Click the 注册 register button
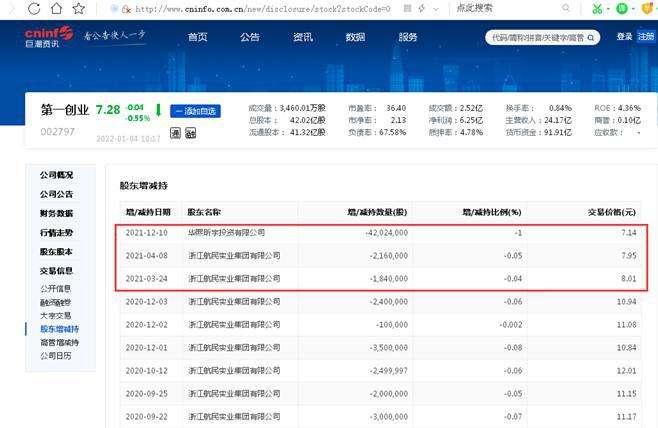658x428 pixels. pyautogui.click(x=646, y=37)
